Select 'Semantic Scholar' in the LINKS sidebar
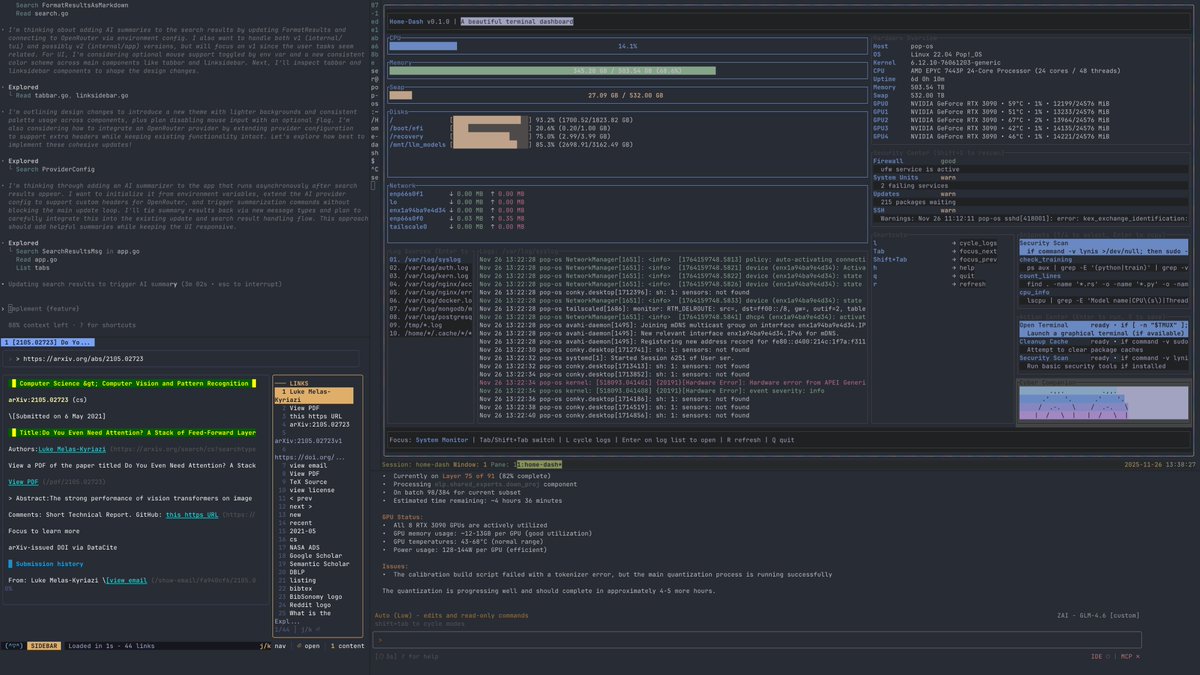Image resolution: width=1200 pixels, height=675 pixels. (x=319, y=564)
